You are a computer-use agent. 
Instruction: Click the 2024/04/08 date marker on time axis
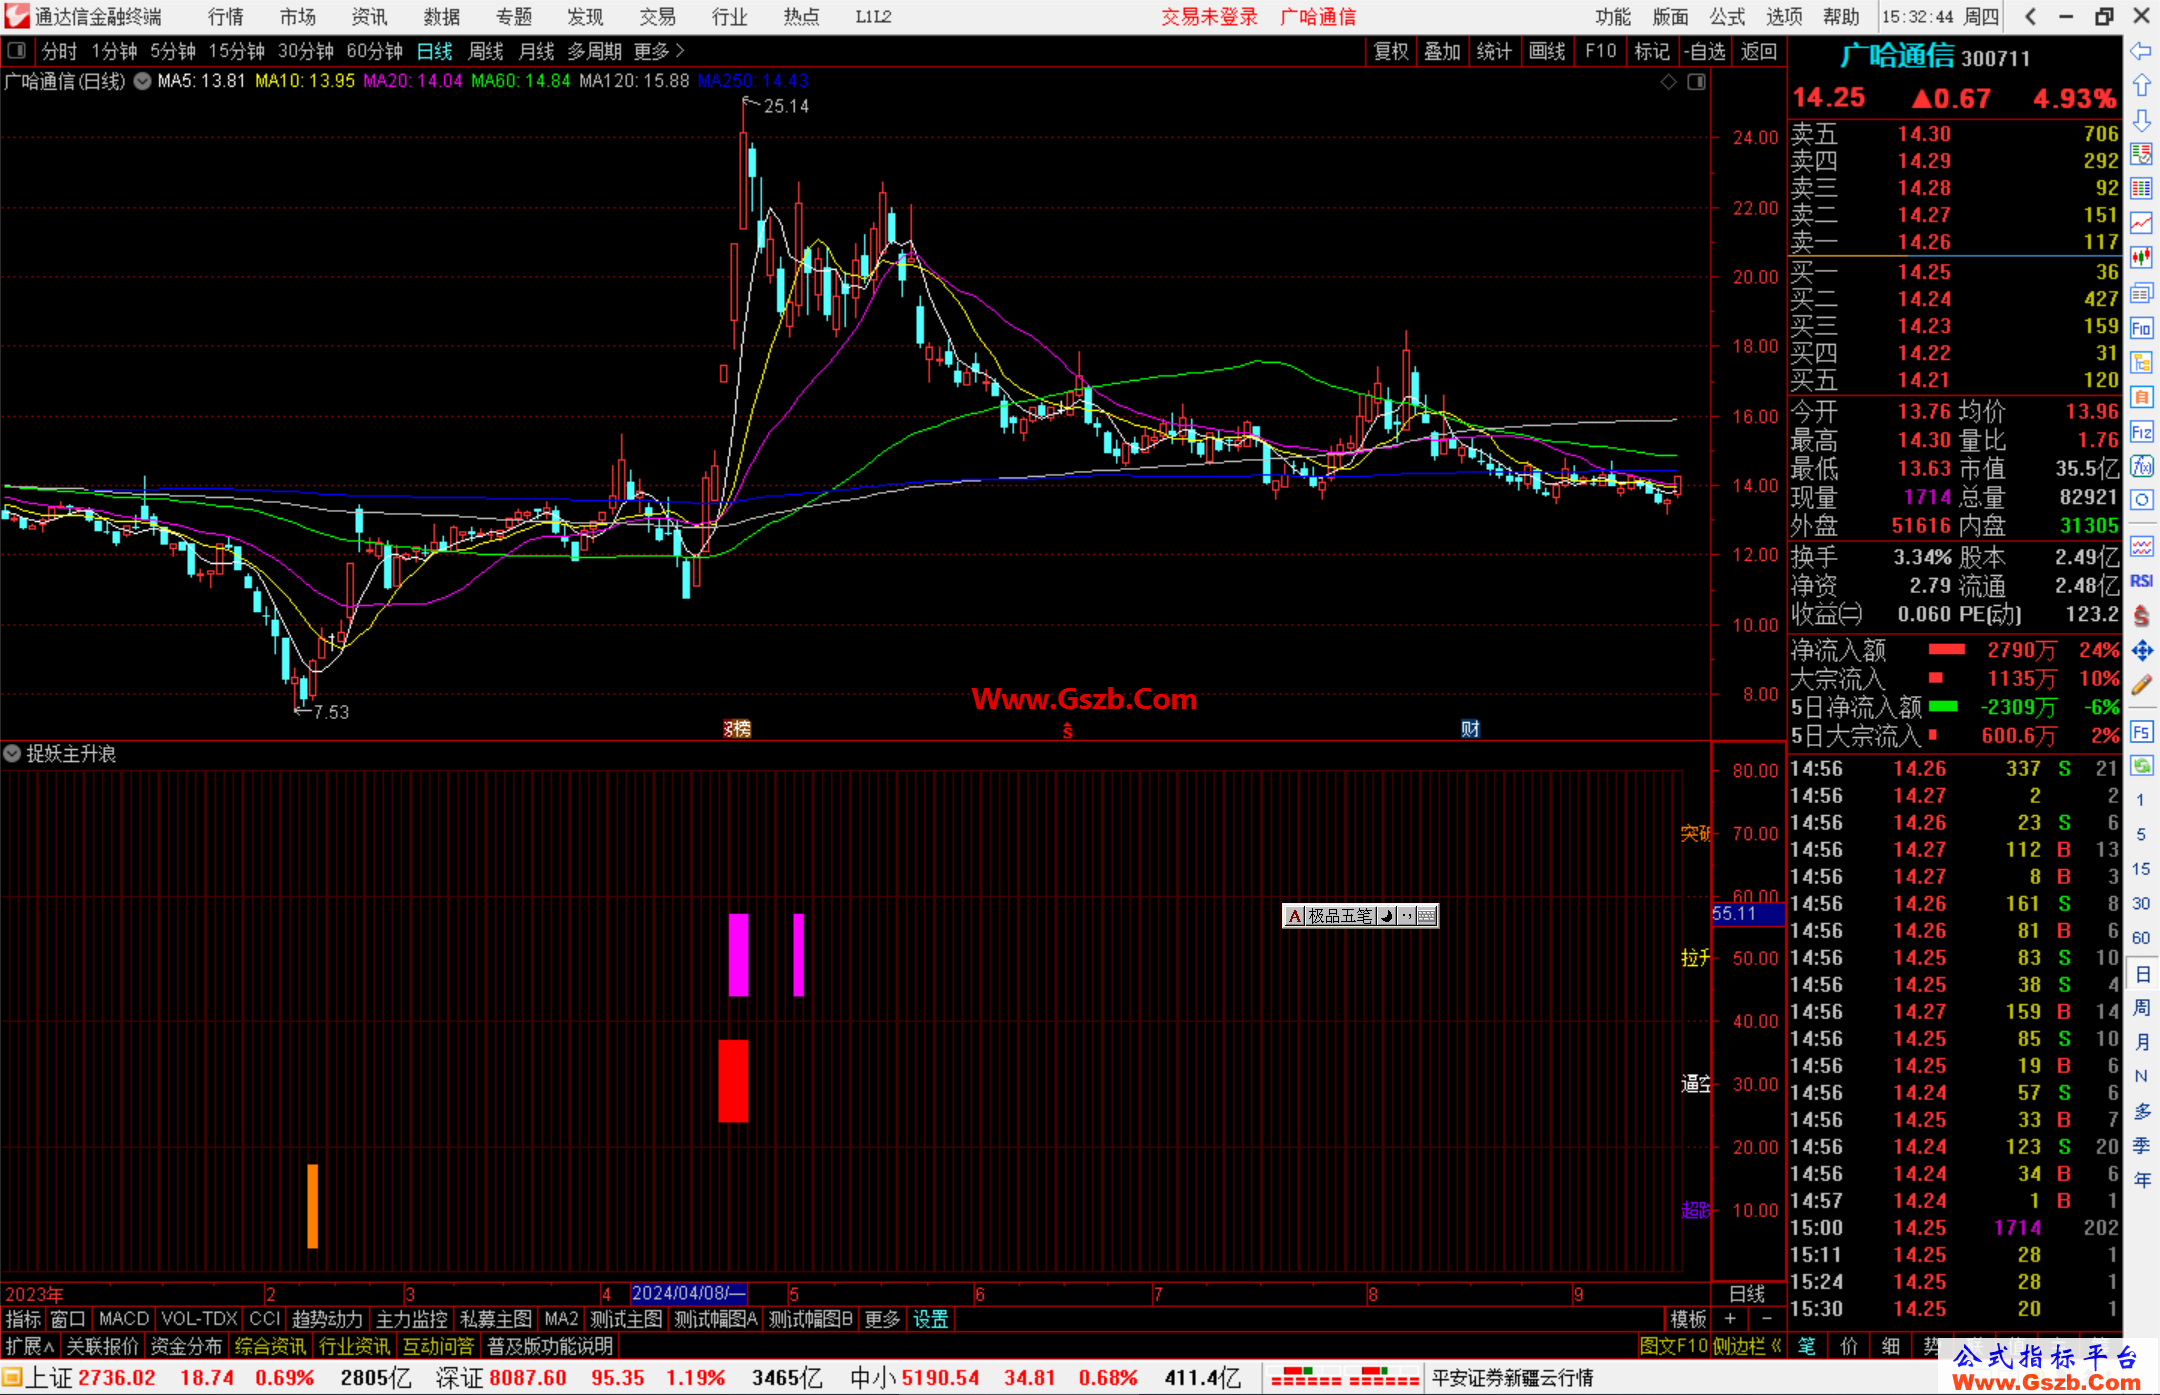[688, 1293]
